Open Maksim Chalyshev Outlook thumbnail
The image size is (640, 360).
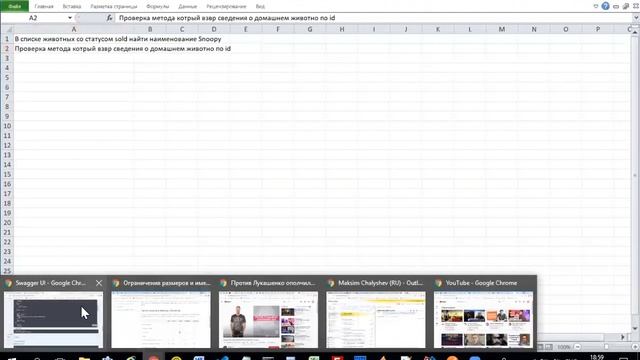(376, 319)
